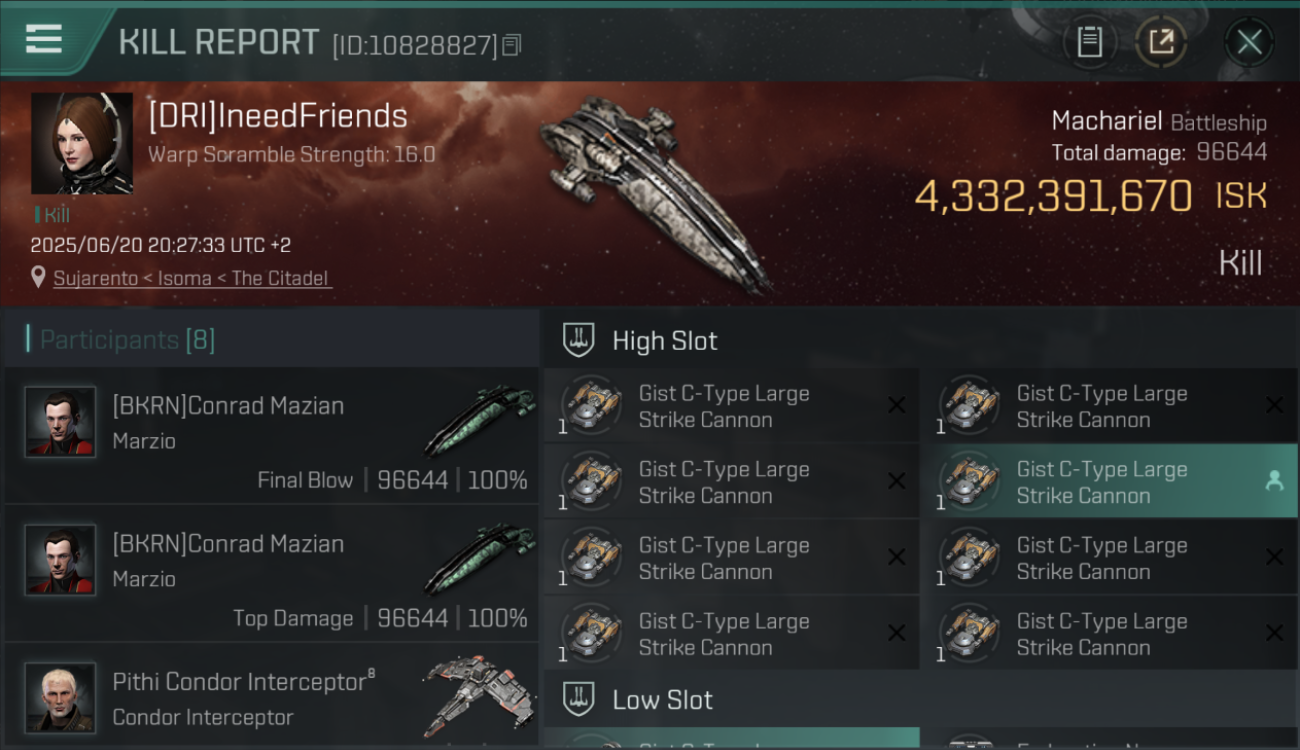Close the Kill Report window
This screenshot has height=750, width=1300.
click(1249, 42)
